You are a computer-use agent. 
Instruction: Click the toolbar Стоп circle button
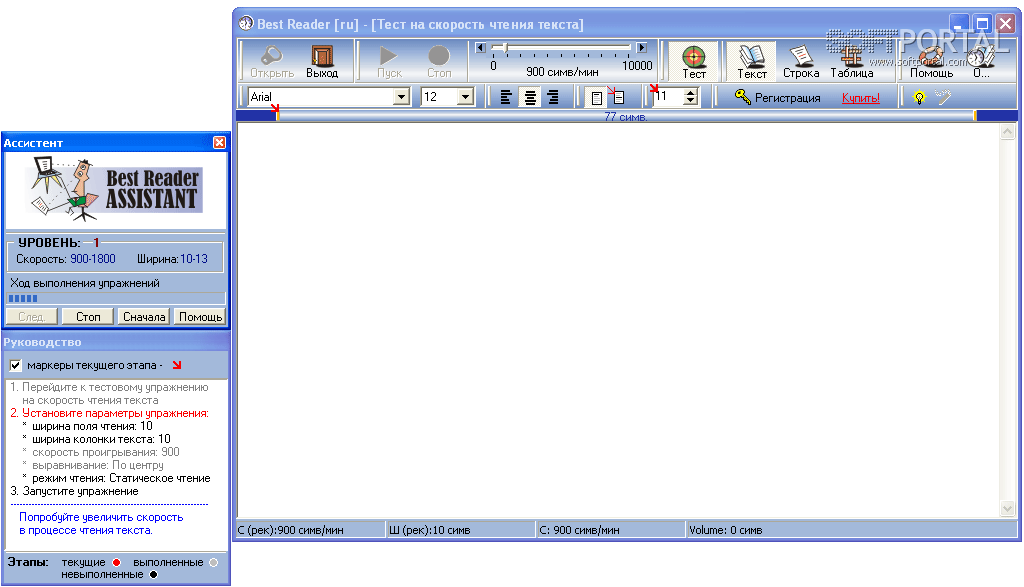tap(439, 61)
